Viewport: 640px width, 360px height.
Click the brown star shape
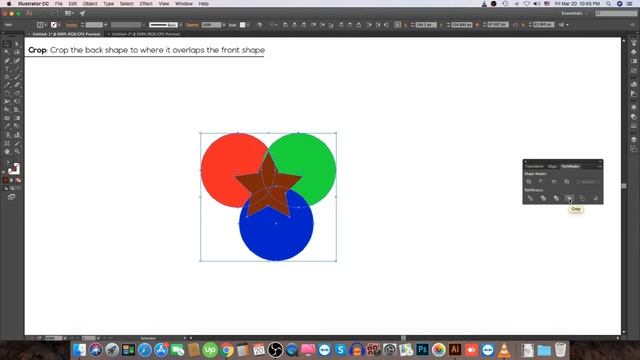coord(268,186)
